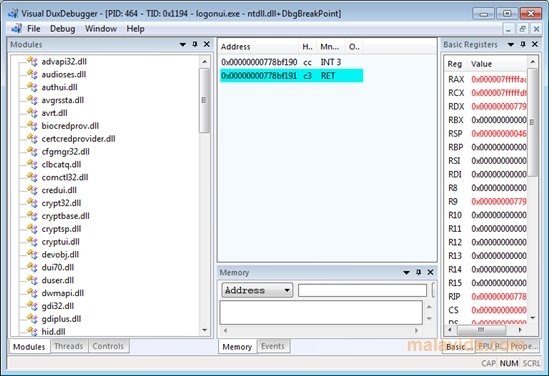Switch to the Controls tab
Viewport: 549px width, 376px height.
click(108, 346)
